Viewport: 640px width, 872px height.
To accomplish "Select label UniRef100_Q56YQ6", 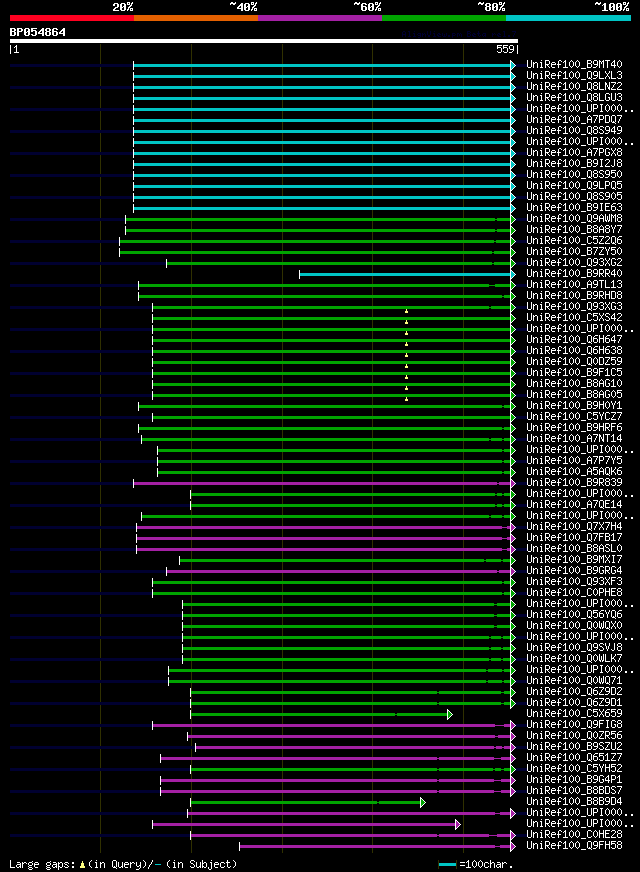I will tap(574, 615).
